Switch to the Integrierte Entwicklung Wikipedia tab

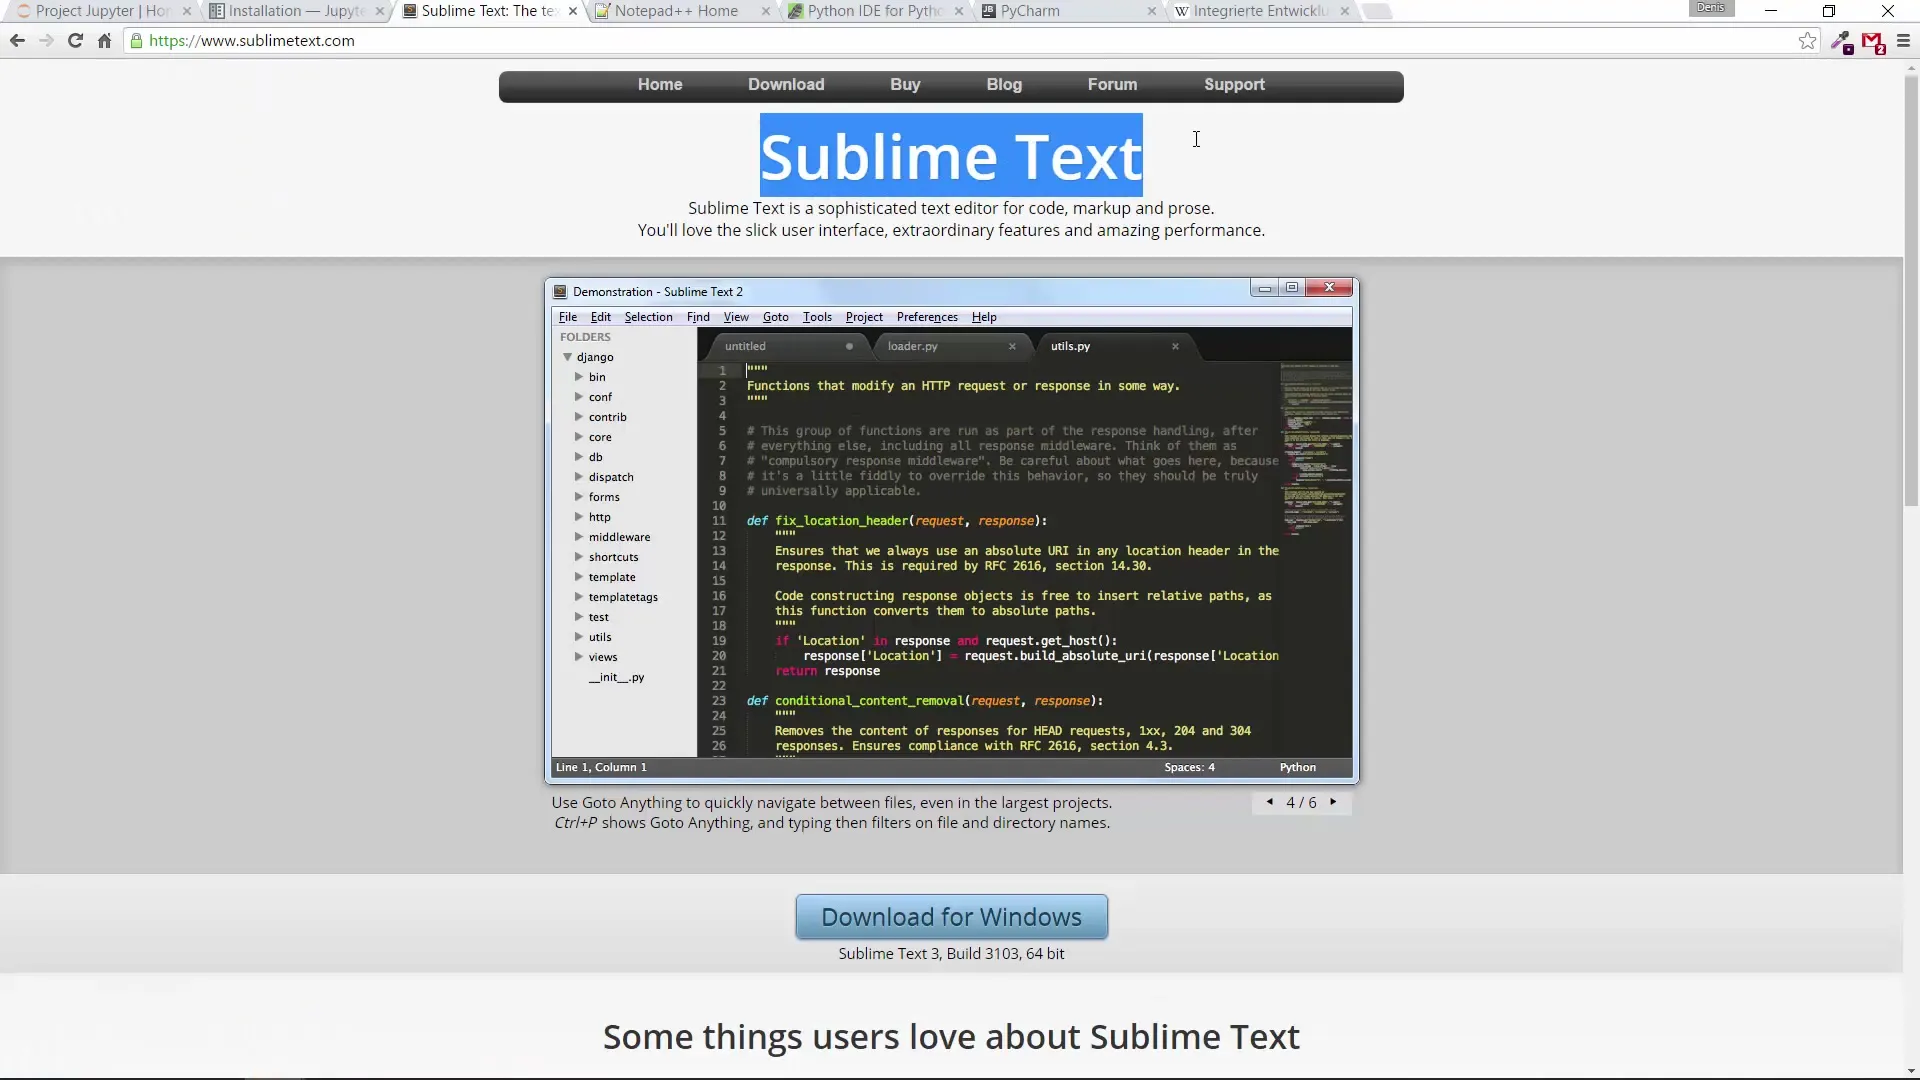point(1260,11)
